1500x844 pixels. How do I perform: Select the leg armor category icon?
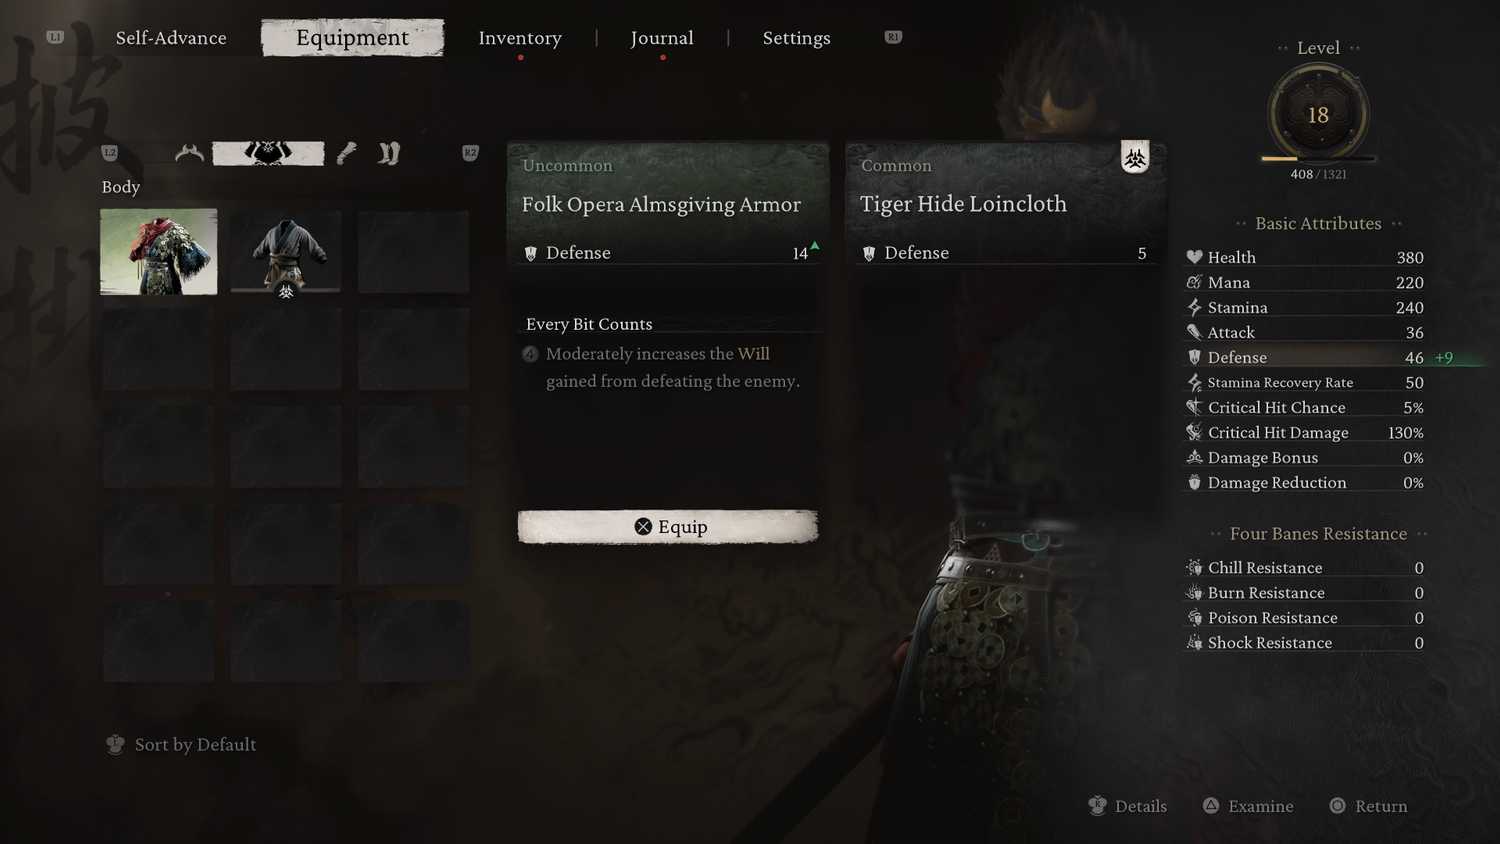click(x=389, y=153)
